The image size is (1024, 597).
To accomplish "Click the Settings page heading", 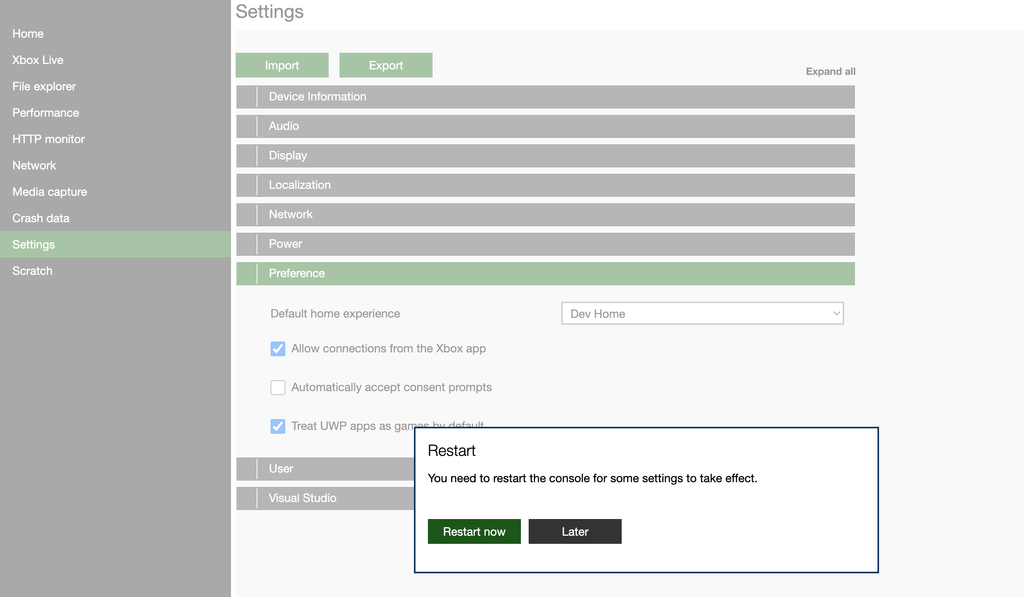I will coord(270,12).
